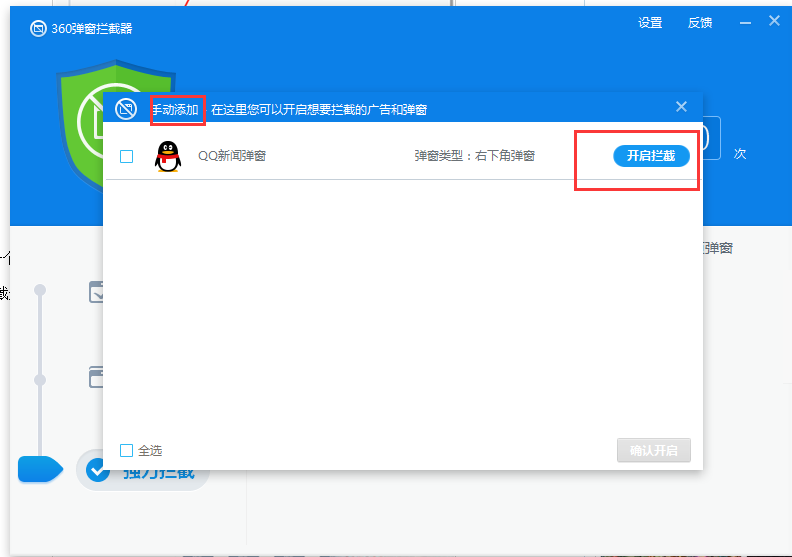This screenshot has width=792, height=557.
Task: Tick the checkbox for QQ新闻弹窗
Action: (126, 156)
